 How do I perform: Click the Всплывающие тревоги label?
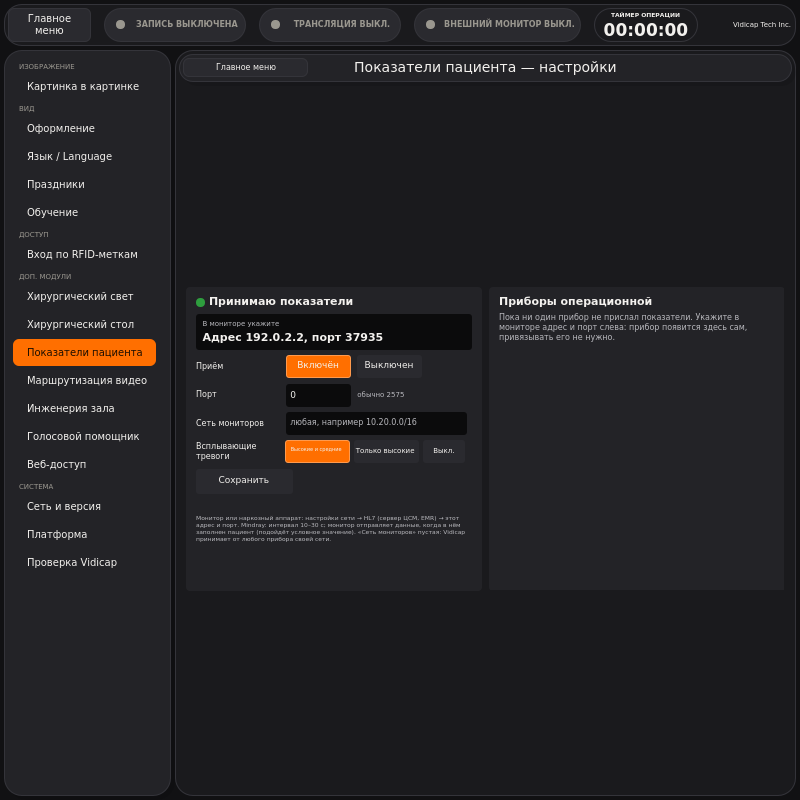click(x=226, y=451)
